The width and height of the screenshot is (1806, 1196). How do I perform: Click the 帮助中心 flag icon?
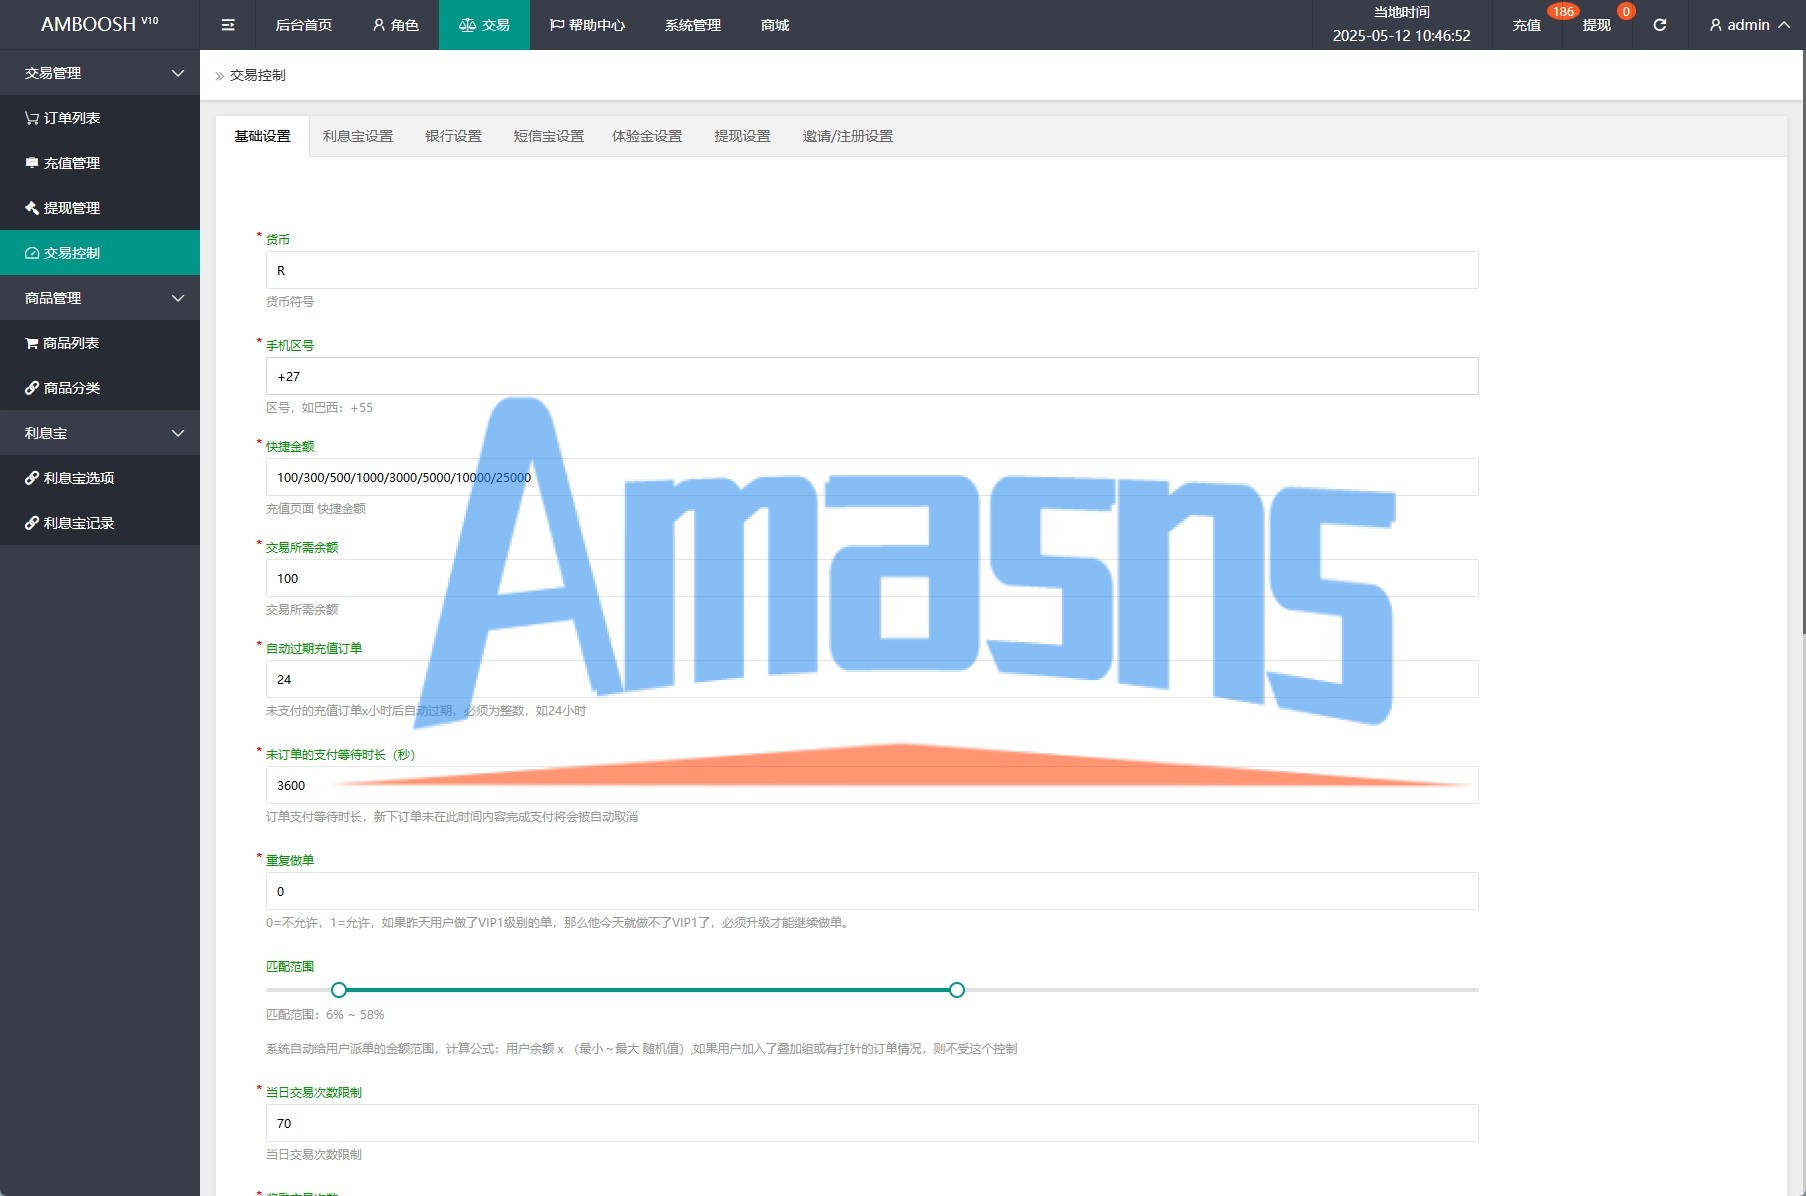point(557,25)
